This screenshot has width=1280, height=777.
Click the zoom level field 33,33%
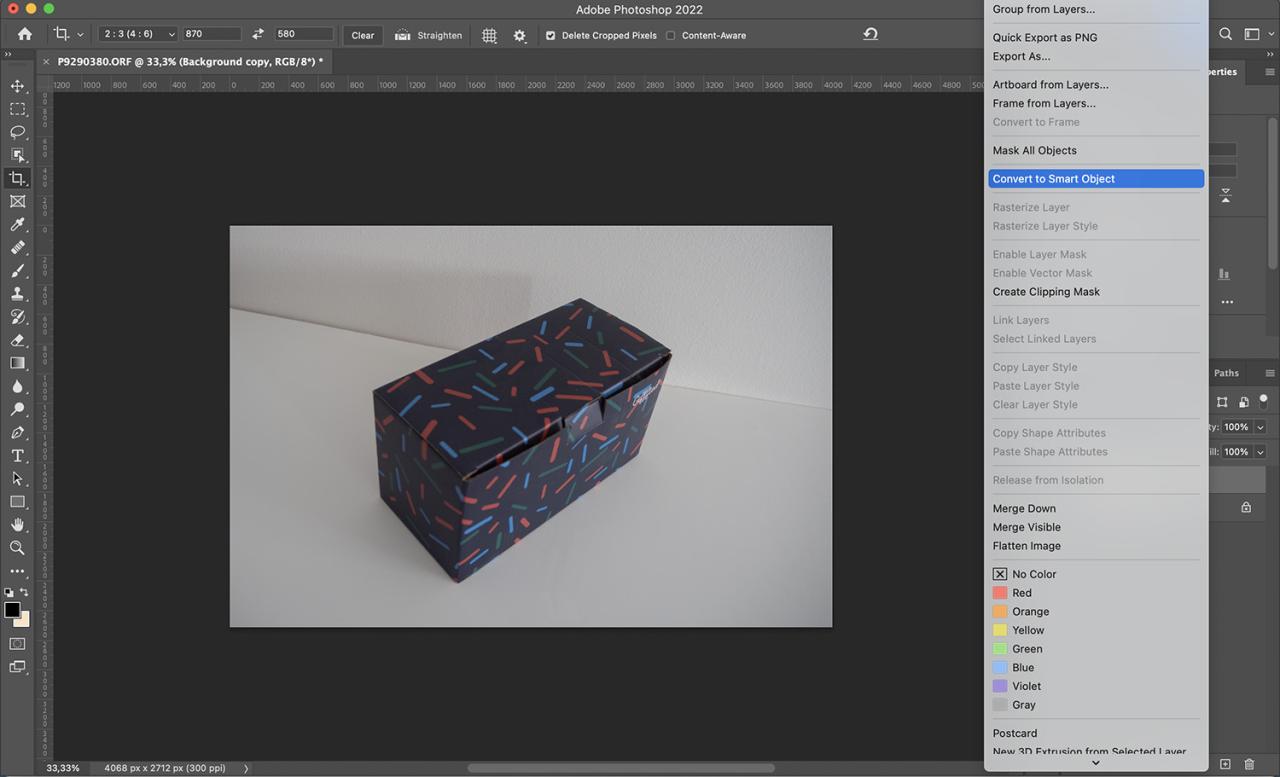click(63, 768)
